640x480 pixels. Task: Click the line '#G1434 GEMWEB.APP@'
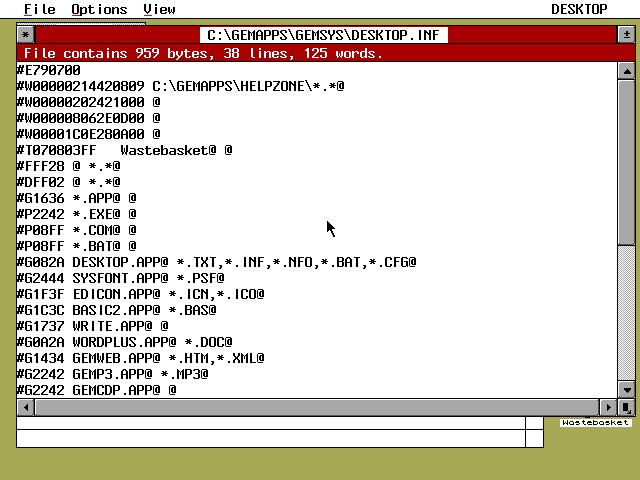click(x=140, y=358)
